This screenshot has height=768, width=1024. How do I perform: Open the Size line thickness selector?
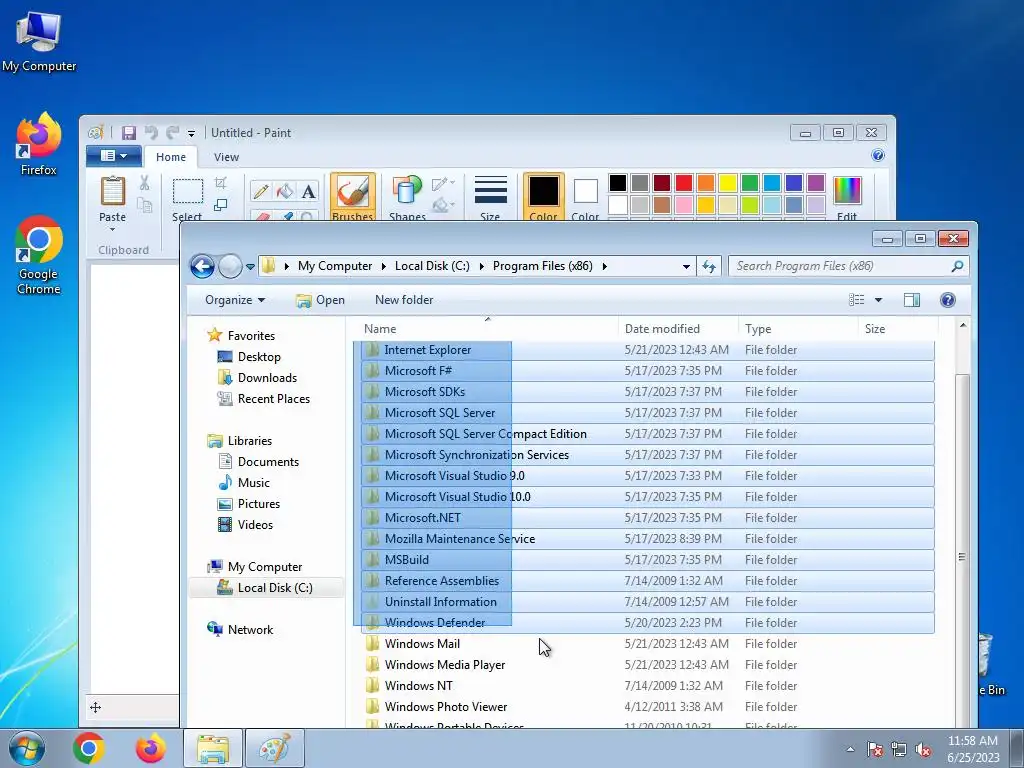click(490, 197)
